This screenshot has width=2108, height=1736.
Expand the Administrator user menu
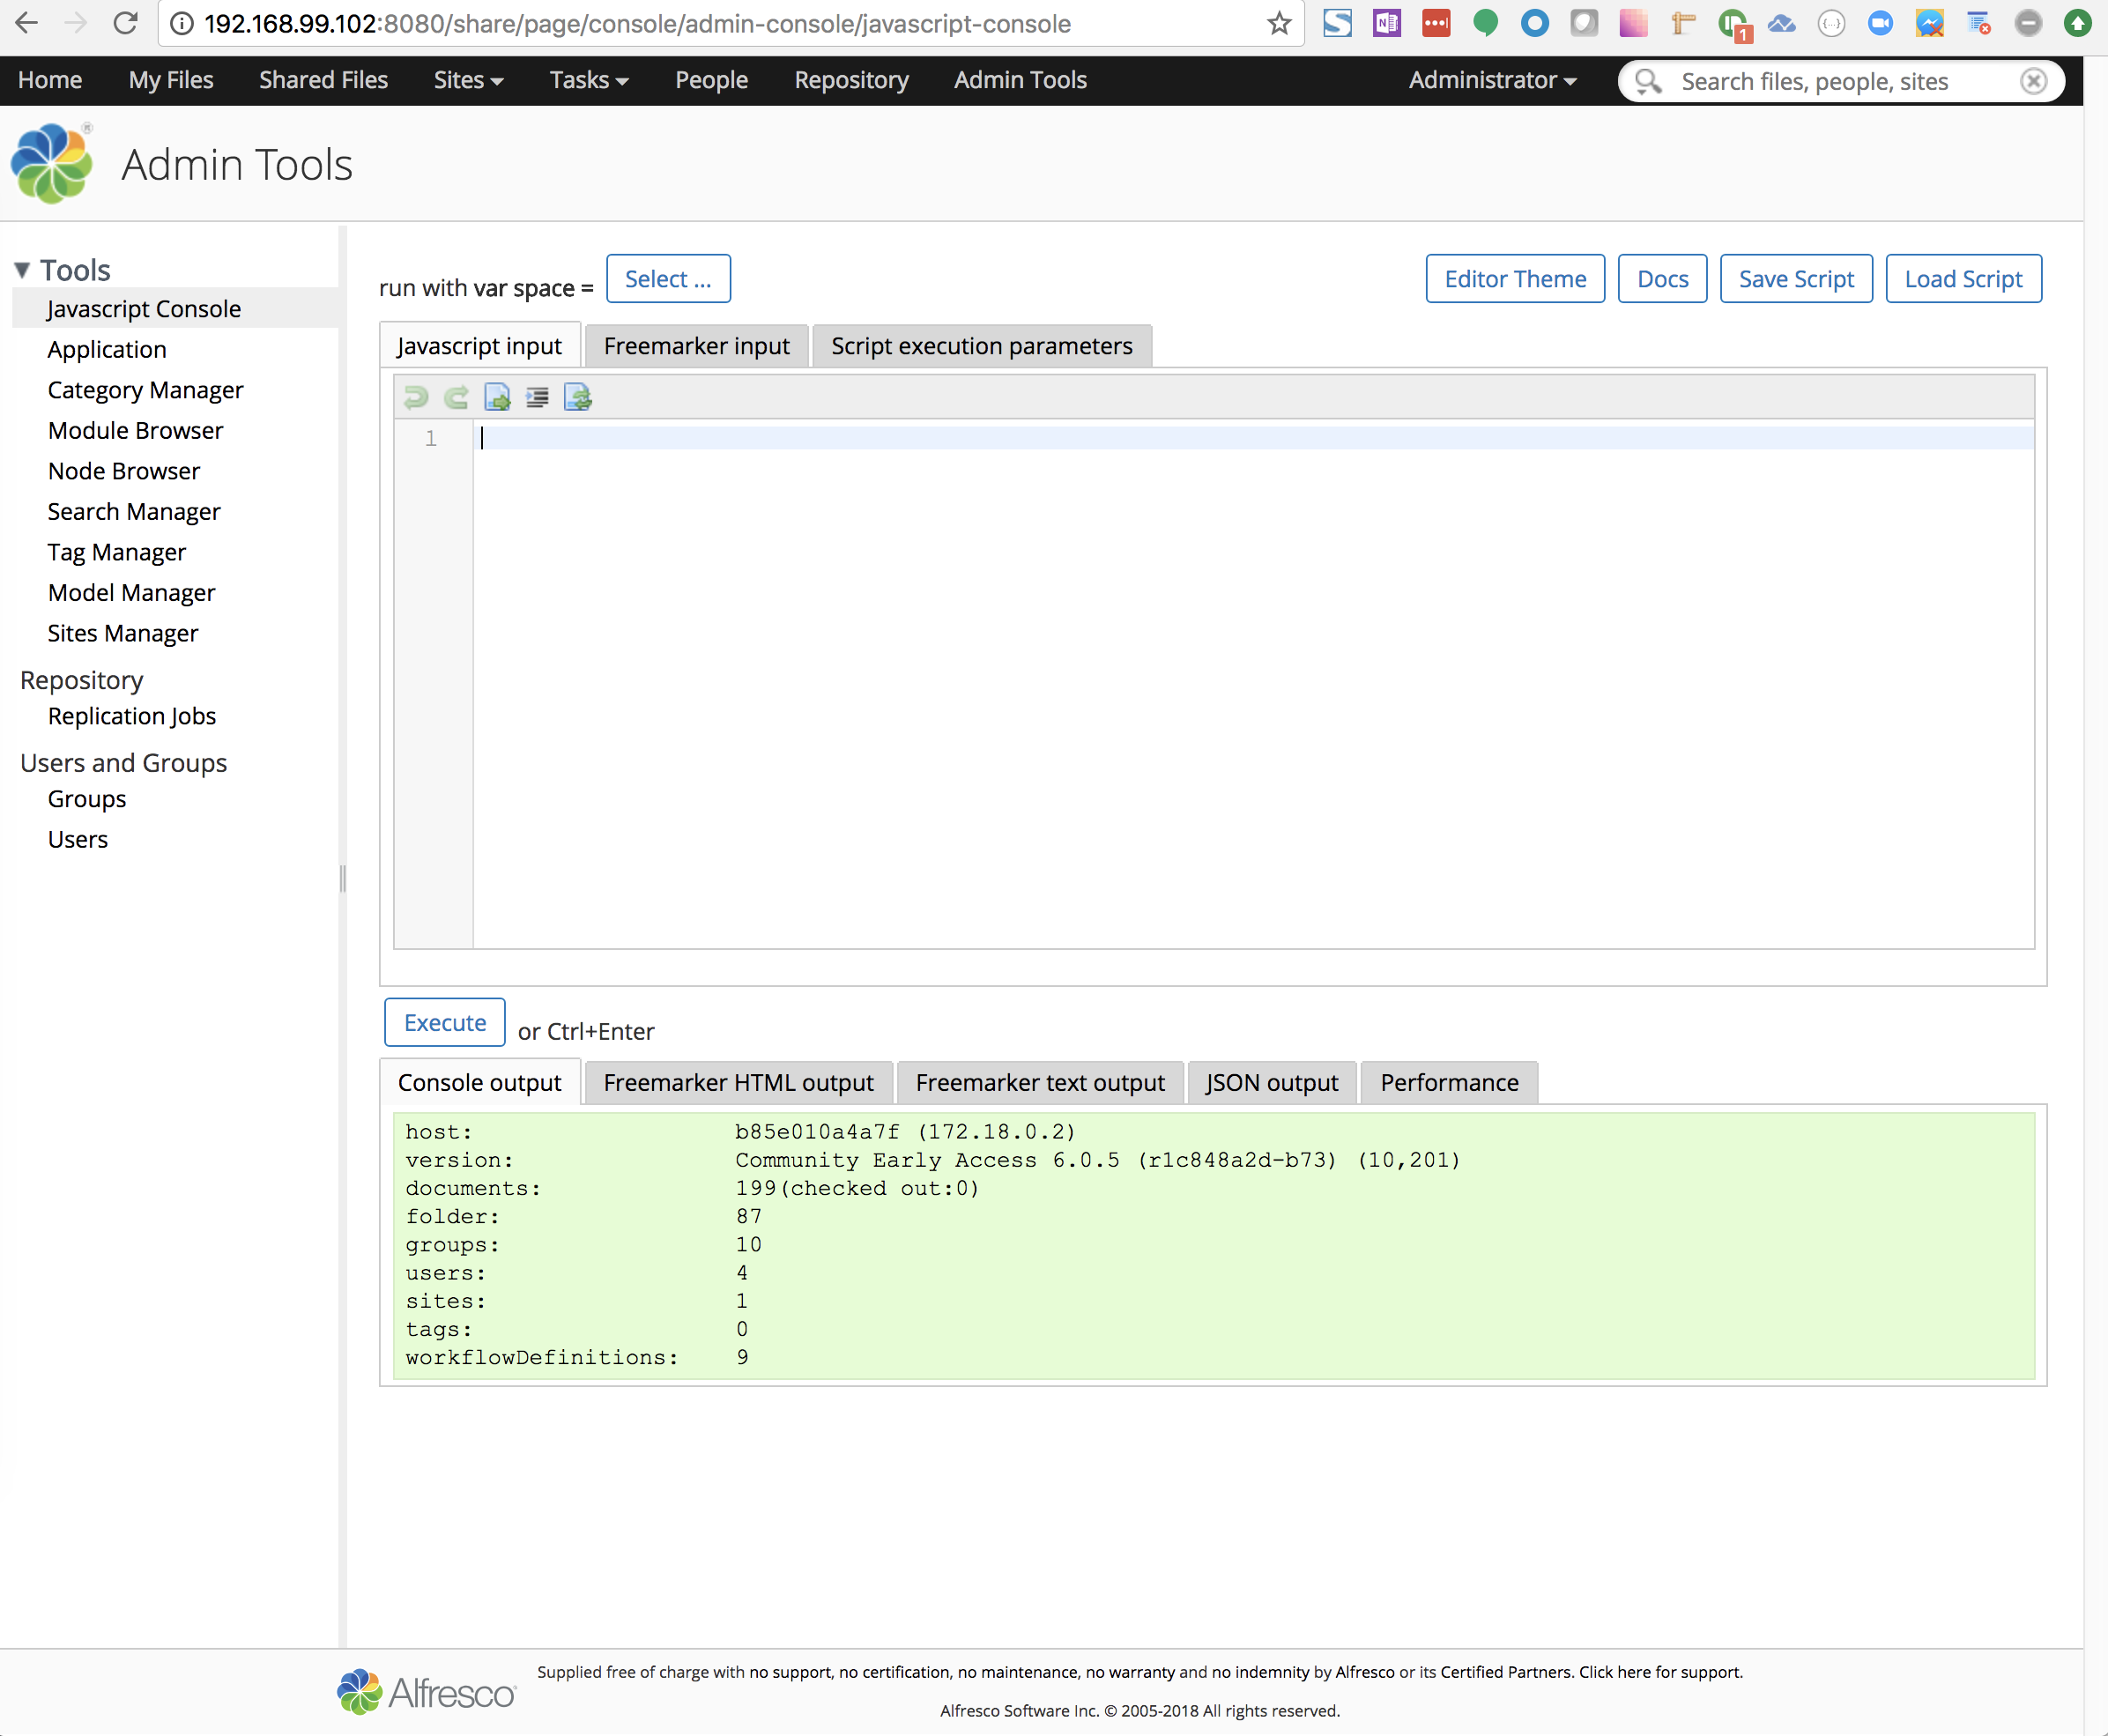pos(1492,80)
